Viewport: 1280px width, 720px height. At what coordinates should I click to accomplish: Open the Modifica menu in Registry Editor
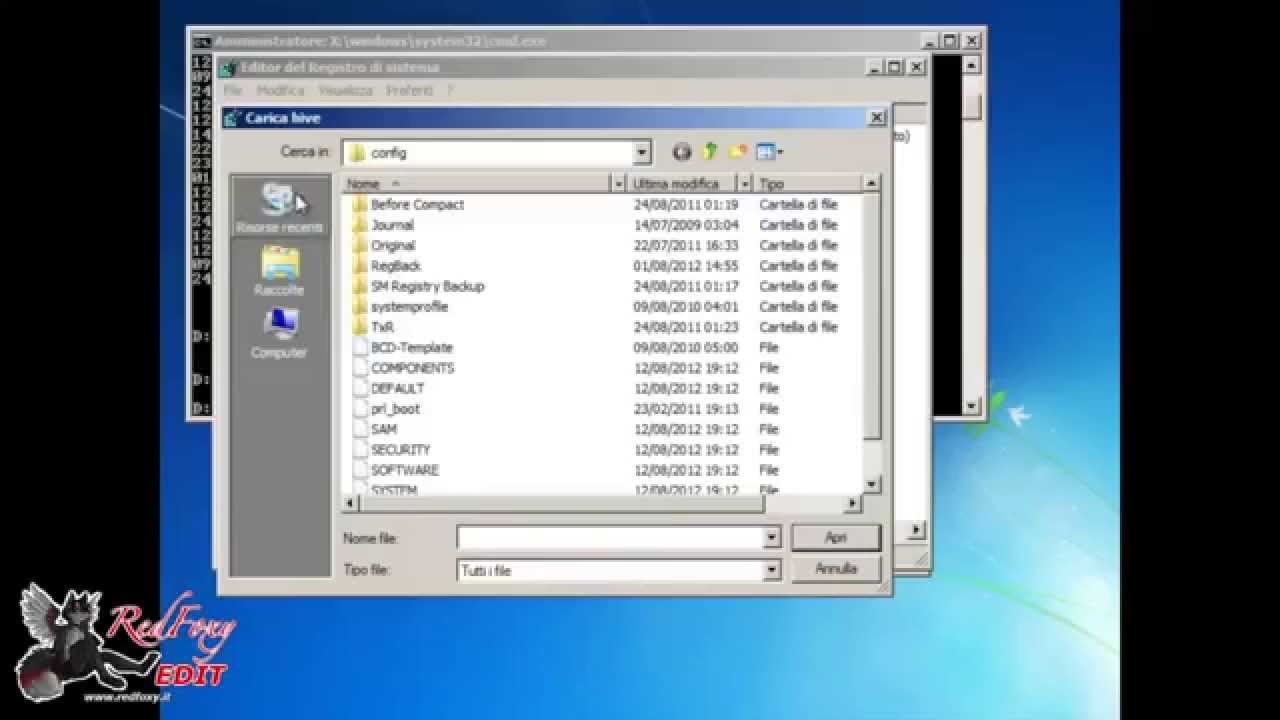280,91
